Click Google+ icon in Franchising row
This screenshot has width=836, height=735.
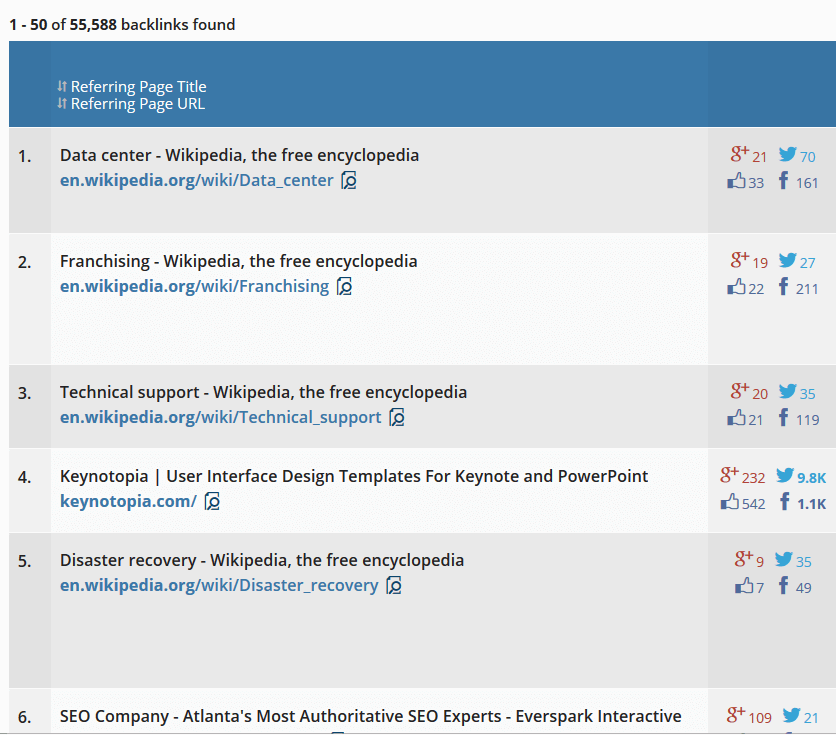(739, 260)
